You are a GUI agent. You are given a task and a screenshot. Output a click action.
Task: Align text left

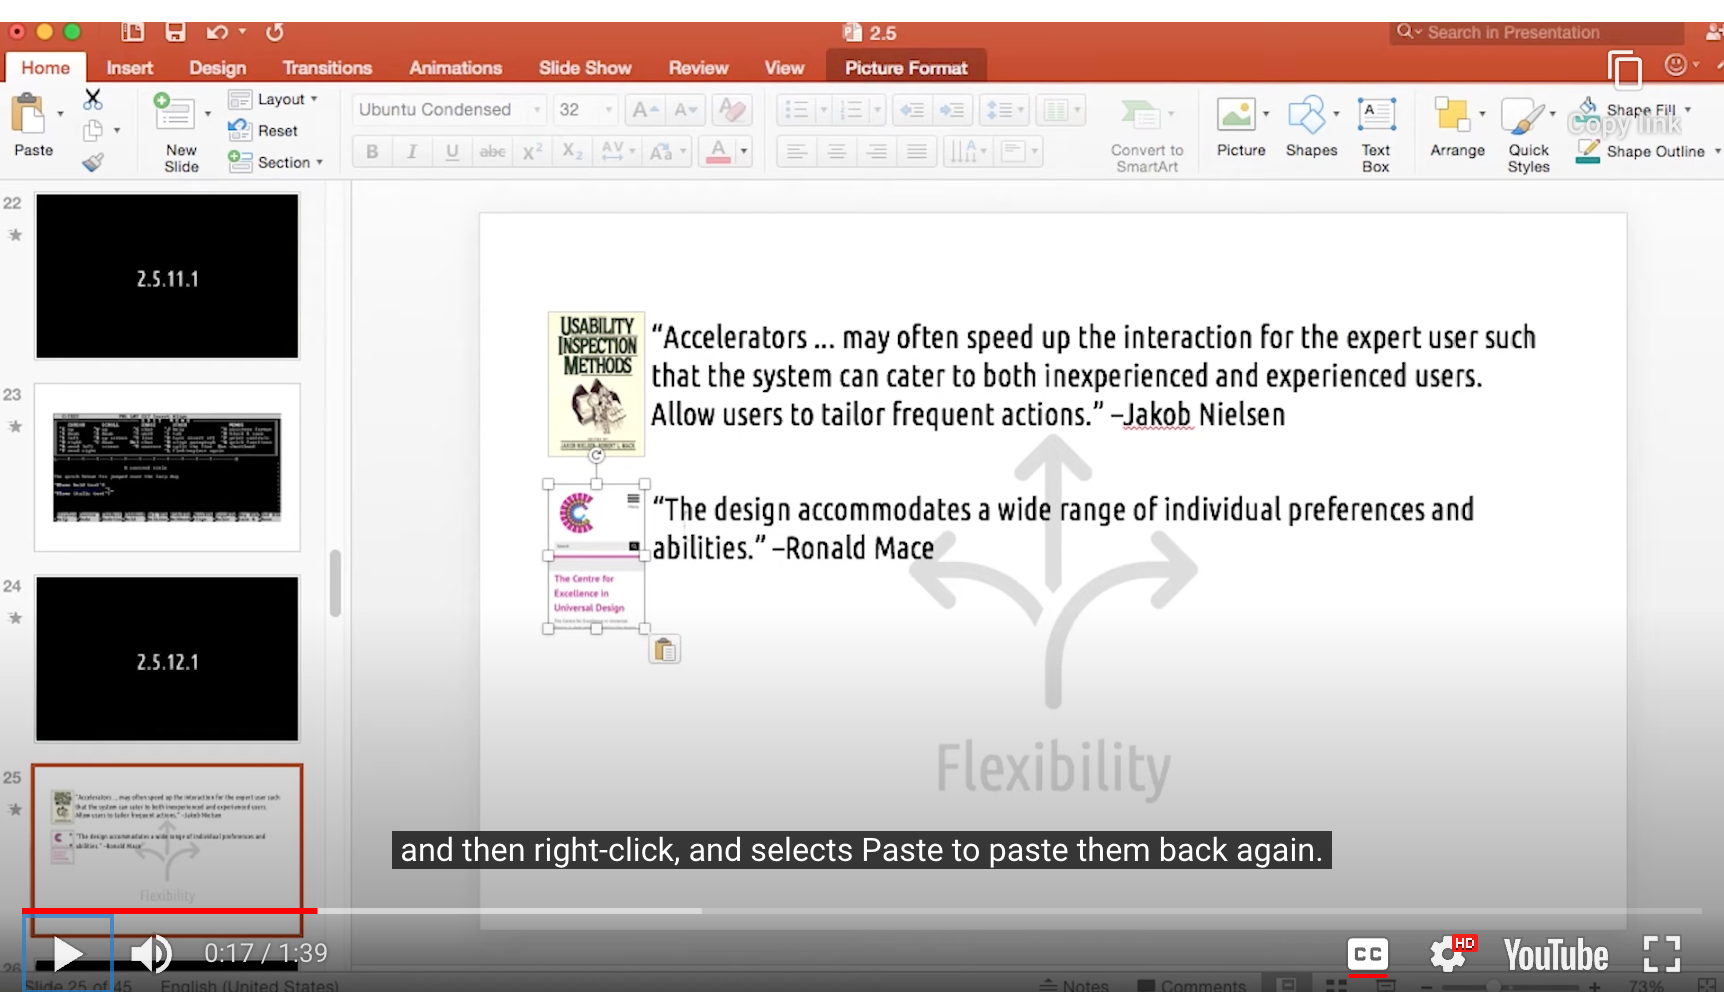coord(796,152)
